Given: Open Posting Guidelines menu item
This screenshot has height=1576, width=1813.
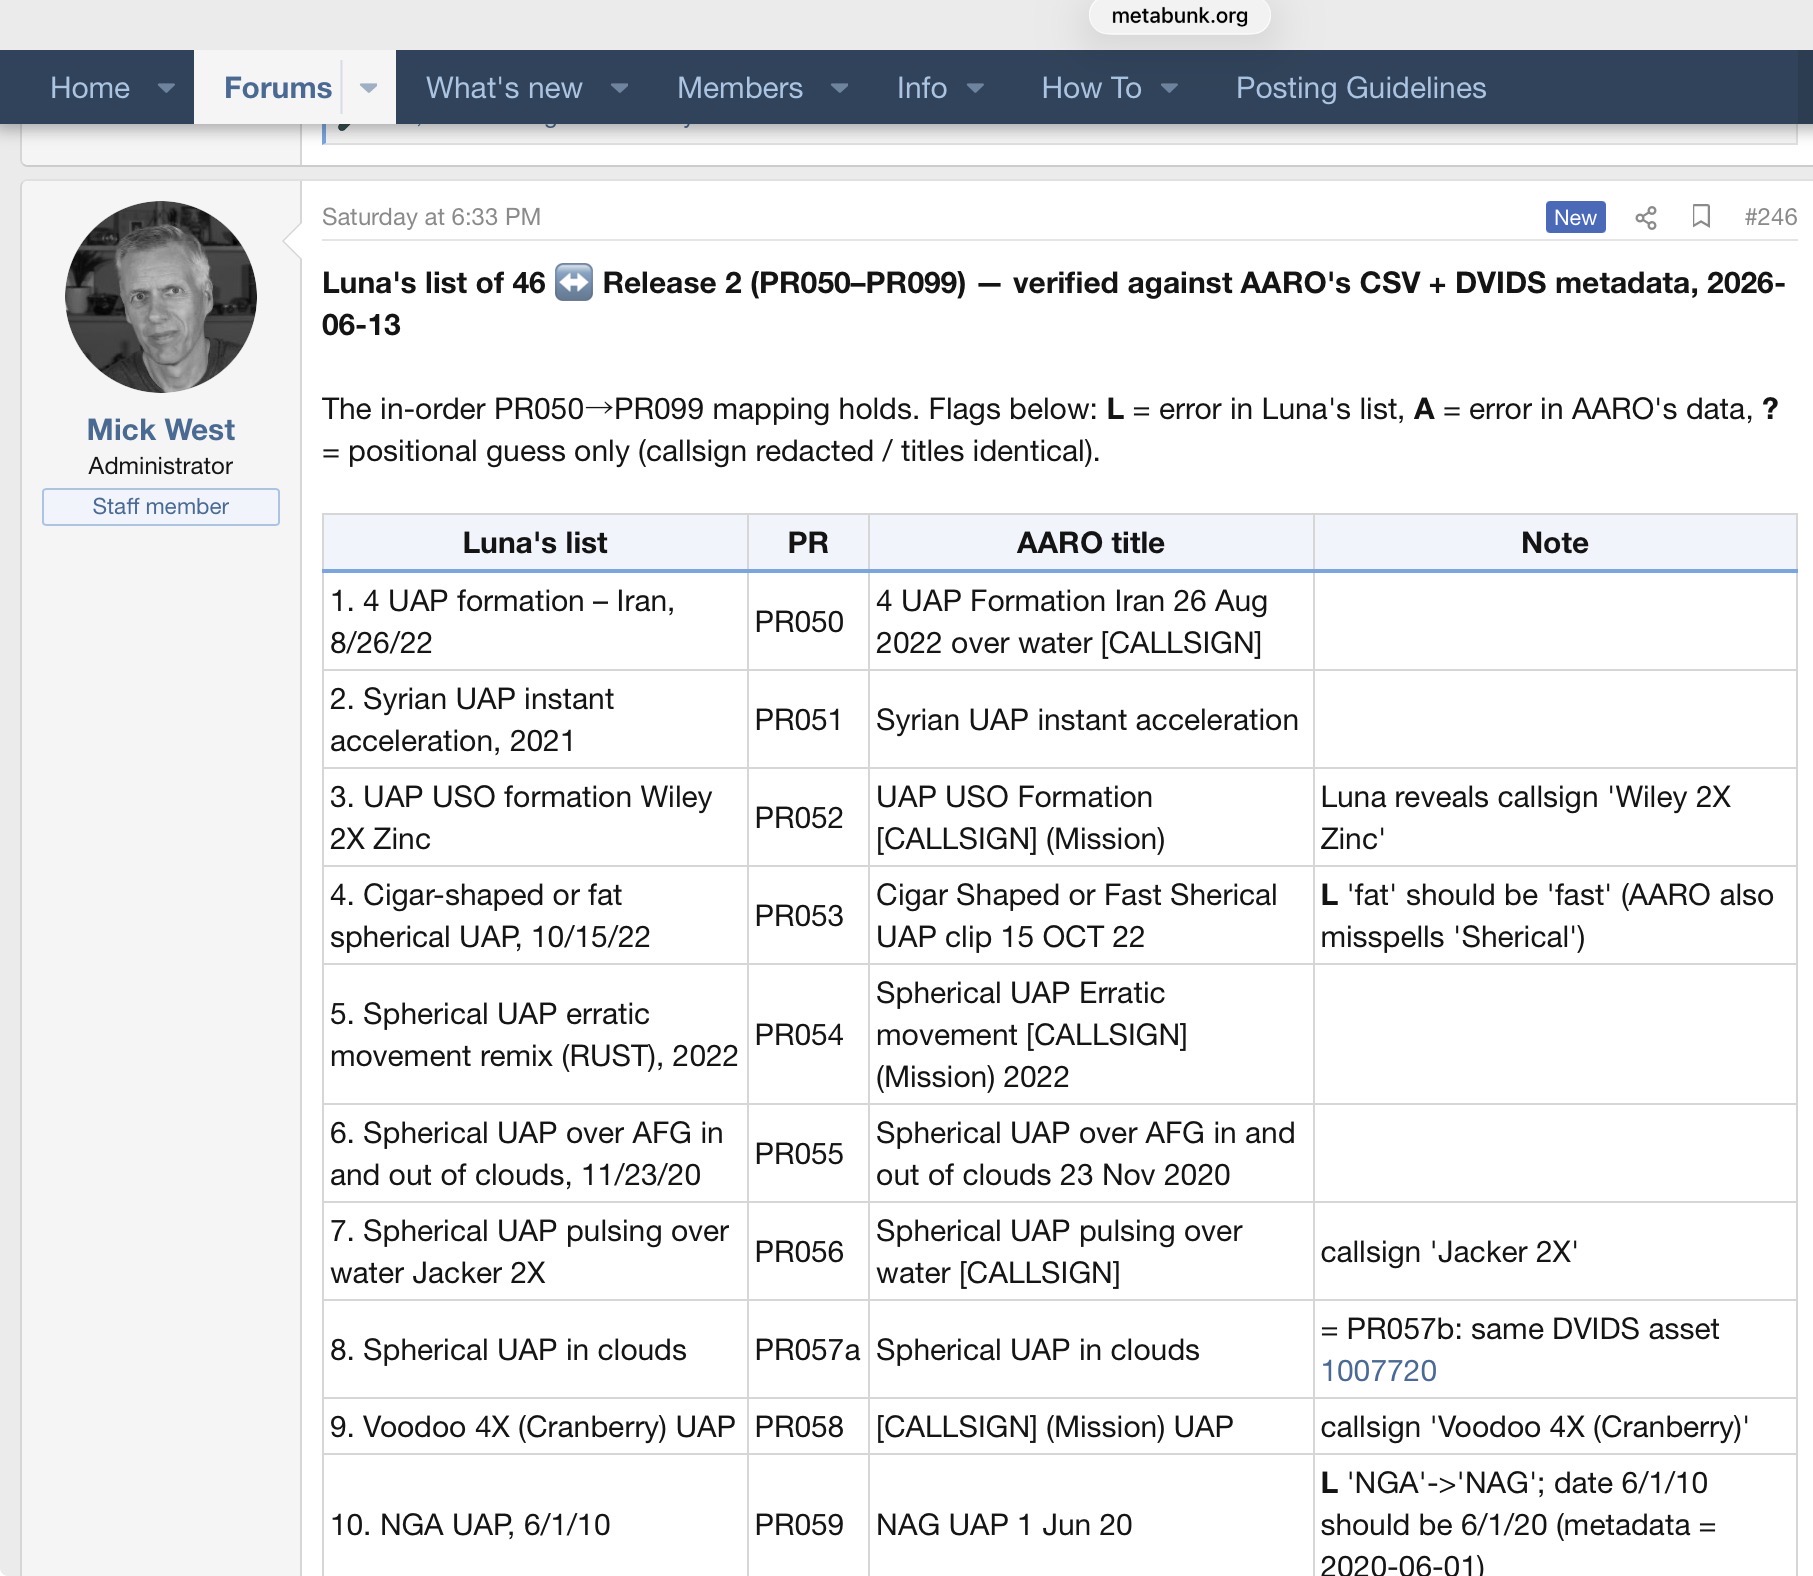Looking at the screenshot, I should point(1361,88).
